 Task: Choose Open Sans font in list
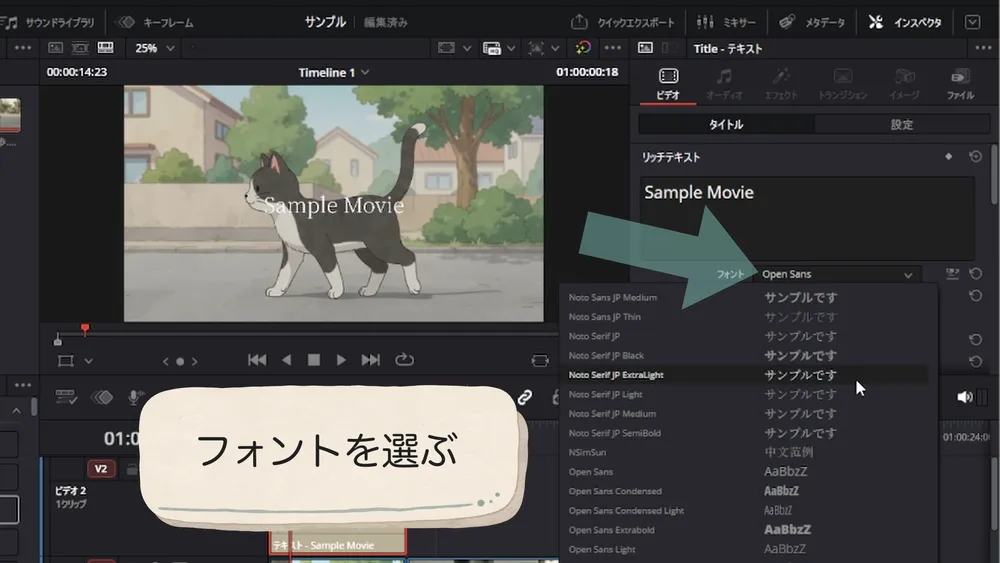pos(743,472)
